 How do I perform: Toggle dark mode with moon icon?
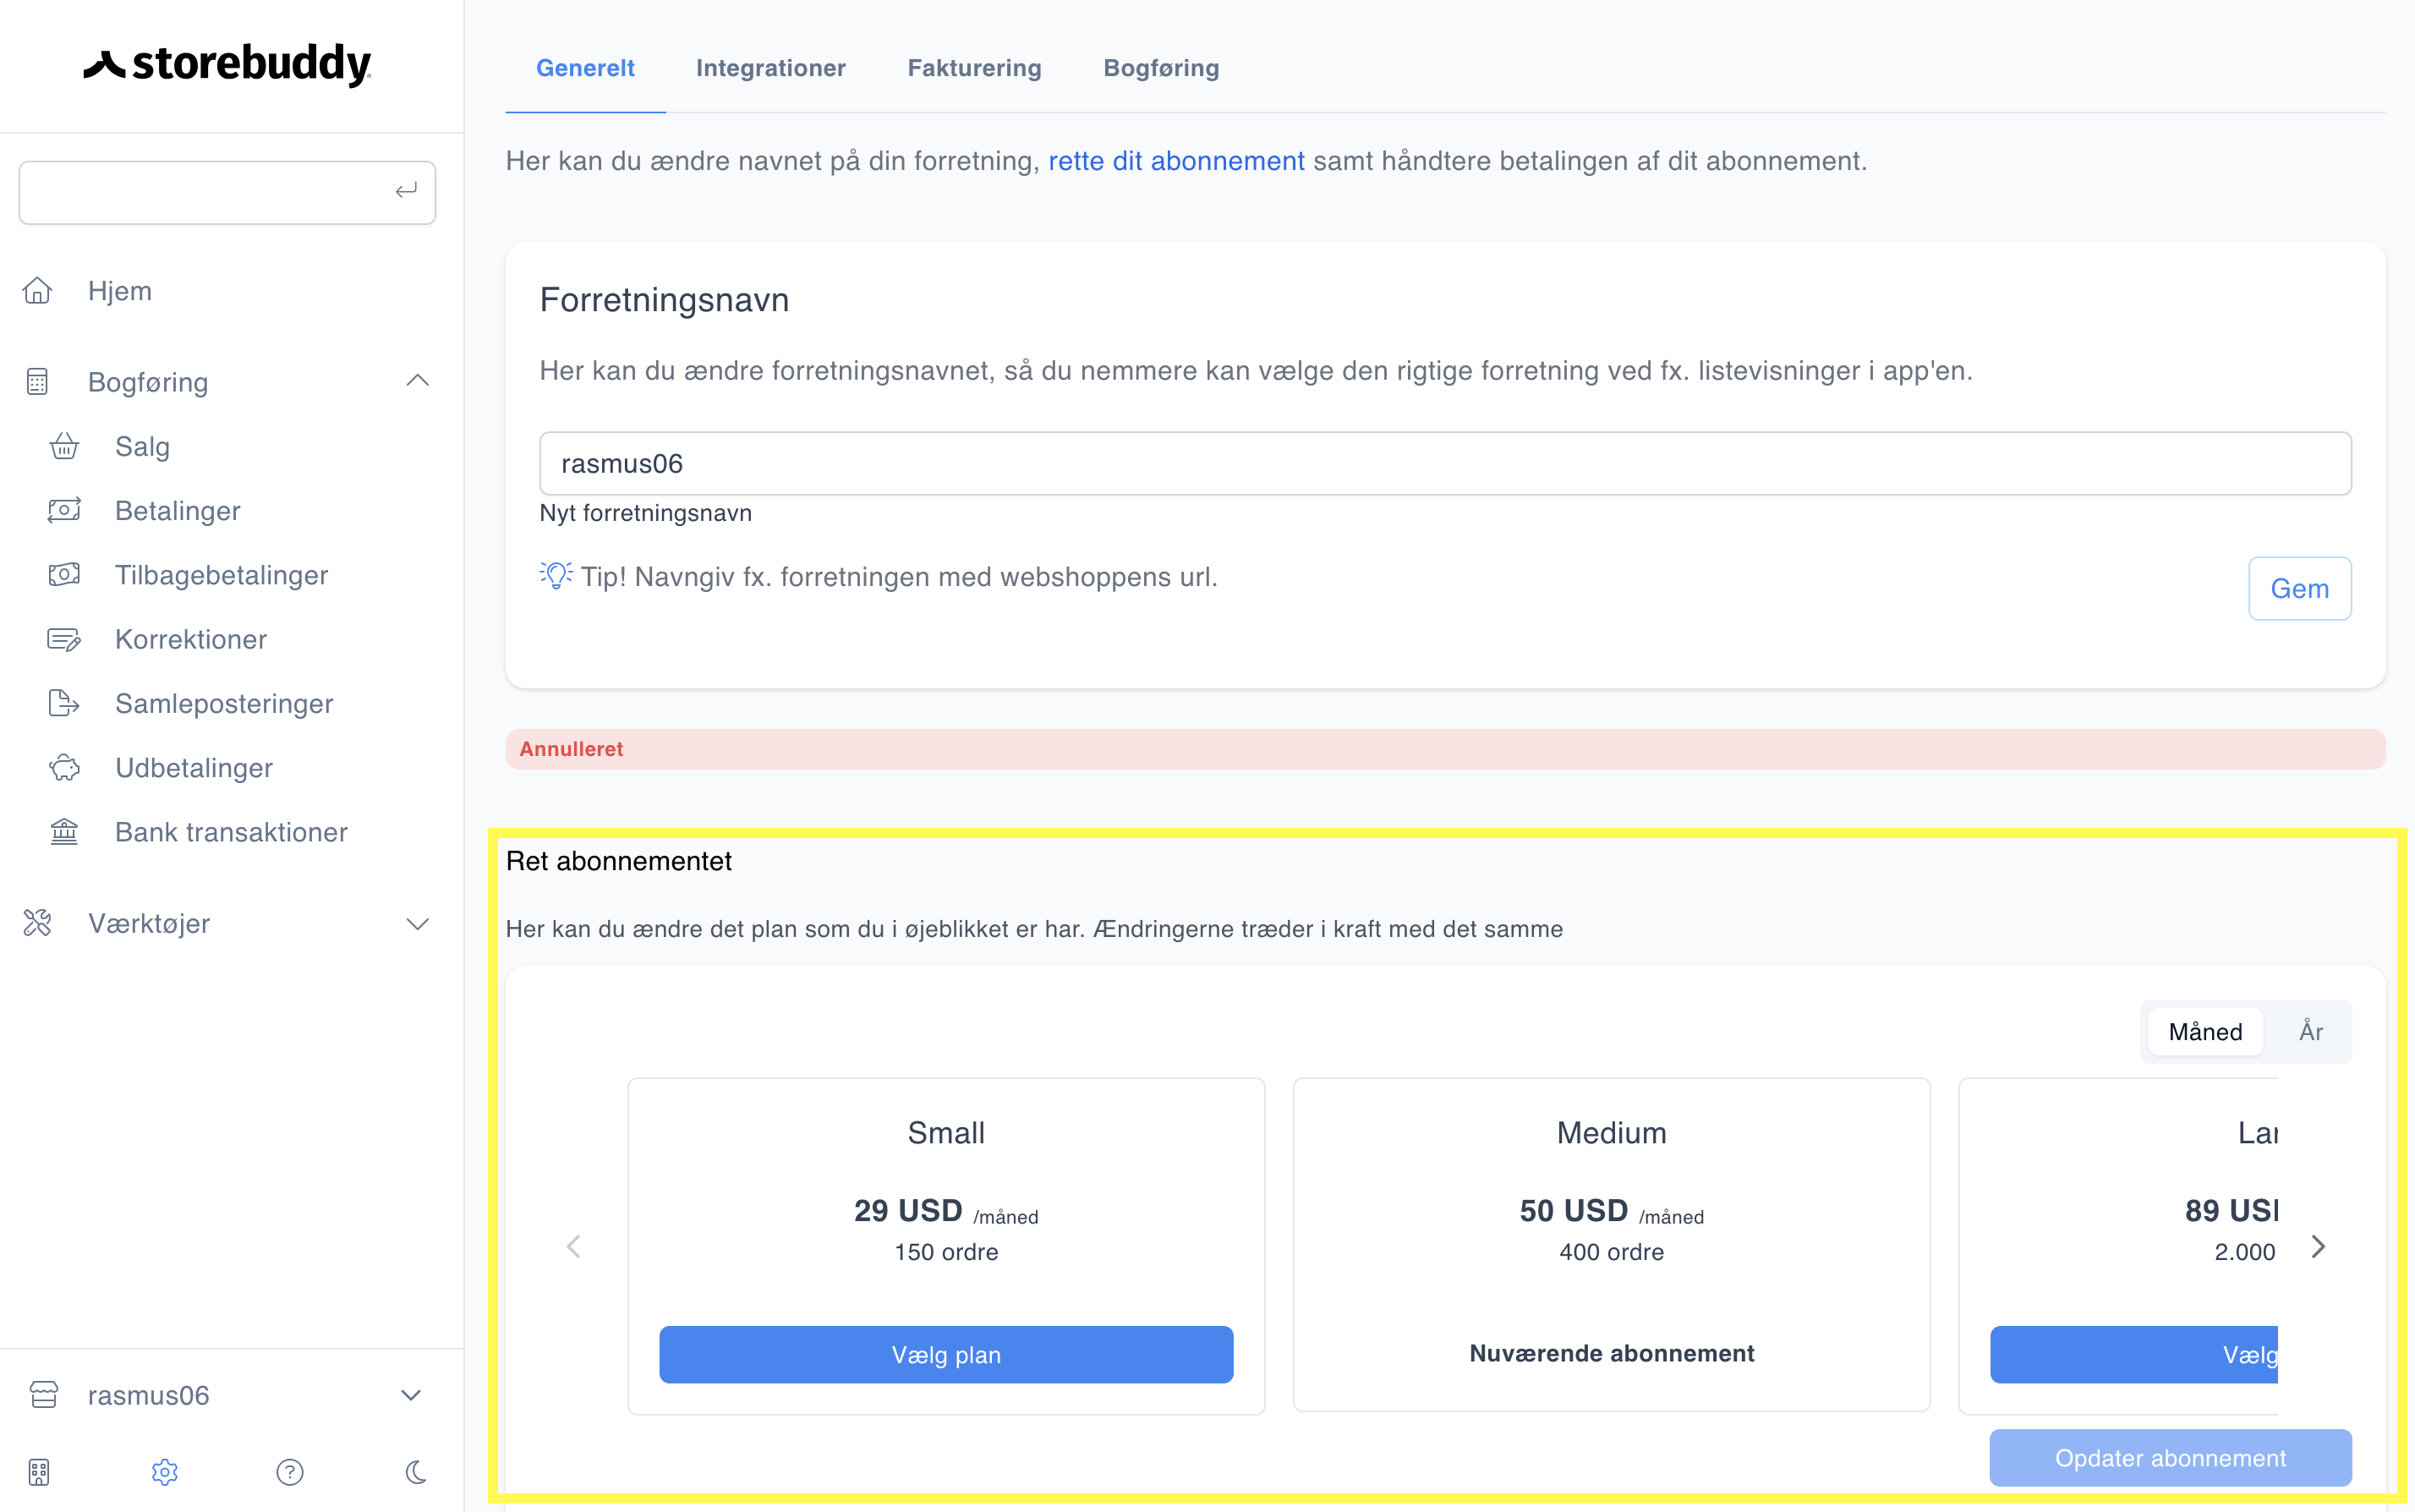tap(416, 1472)
